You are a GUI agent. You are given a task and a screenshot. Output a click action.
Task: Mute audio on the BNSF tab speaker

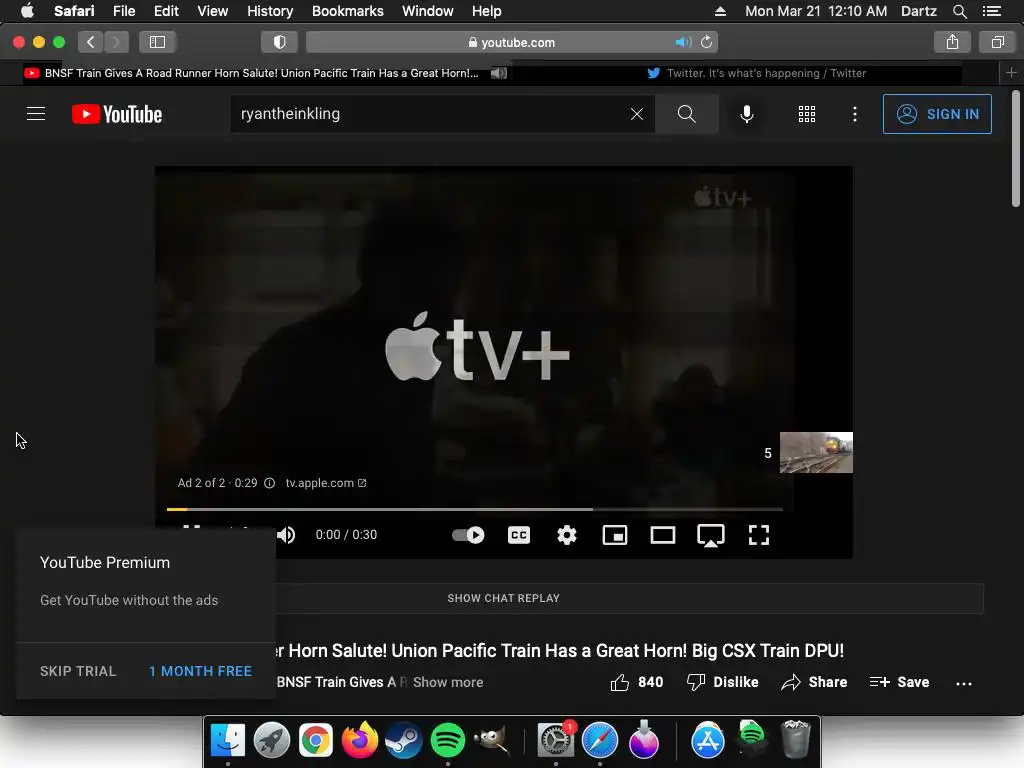pyautogui.click(x=499, y=73)
